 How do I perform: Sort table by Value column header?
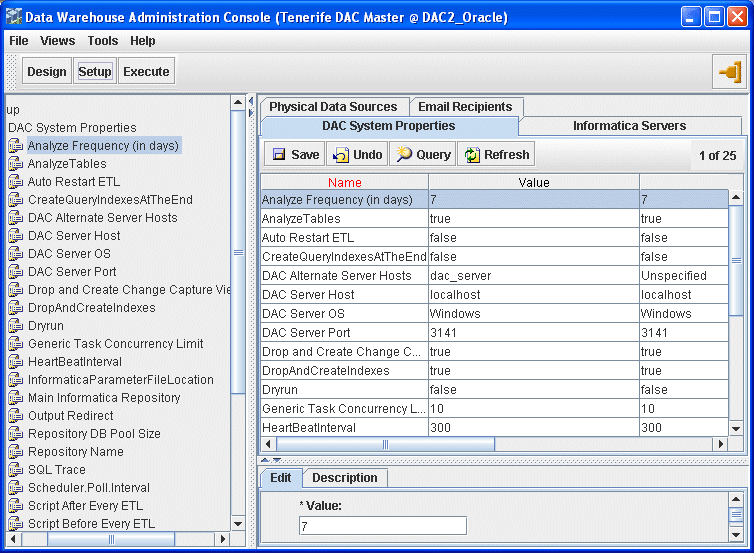(x=534, y=182)
